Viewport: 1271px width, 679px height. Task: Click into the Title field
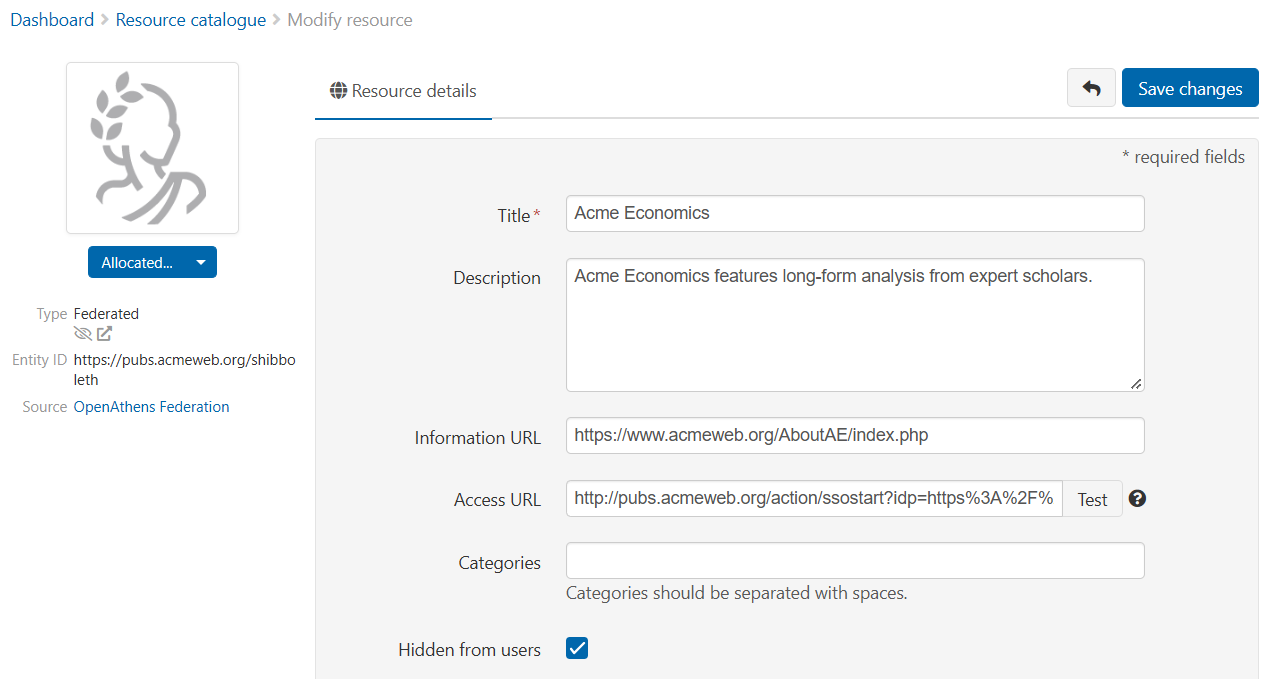click(x=855, y=213)
